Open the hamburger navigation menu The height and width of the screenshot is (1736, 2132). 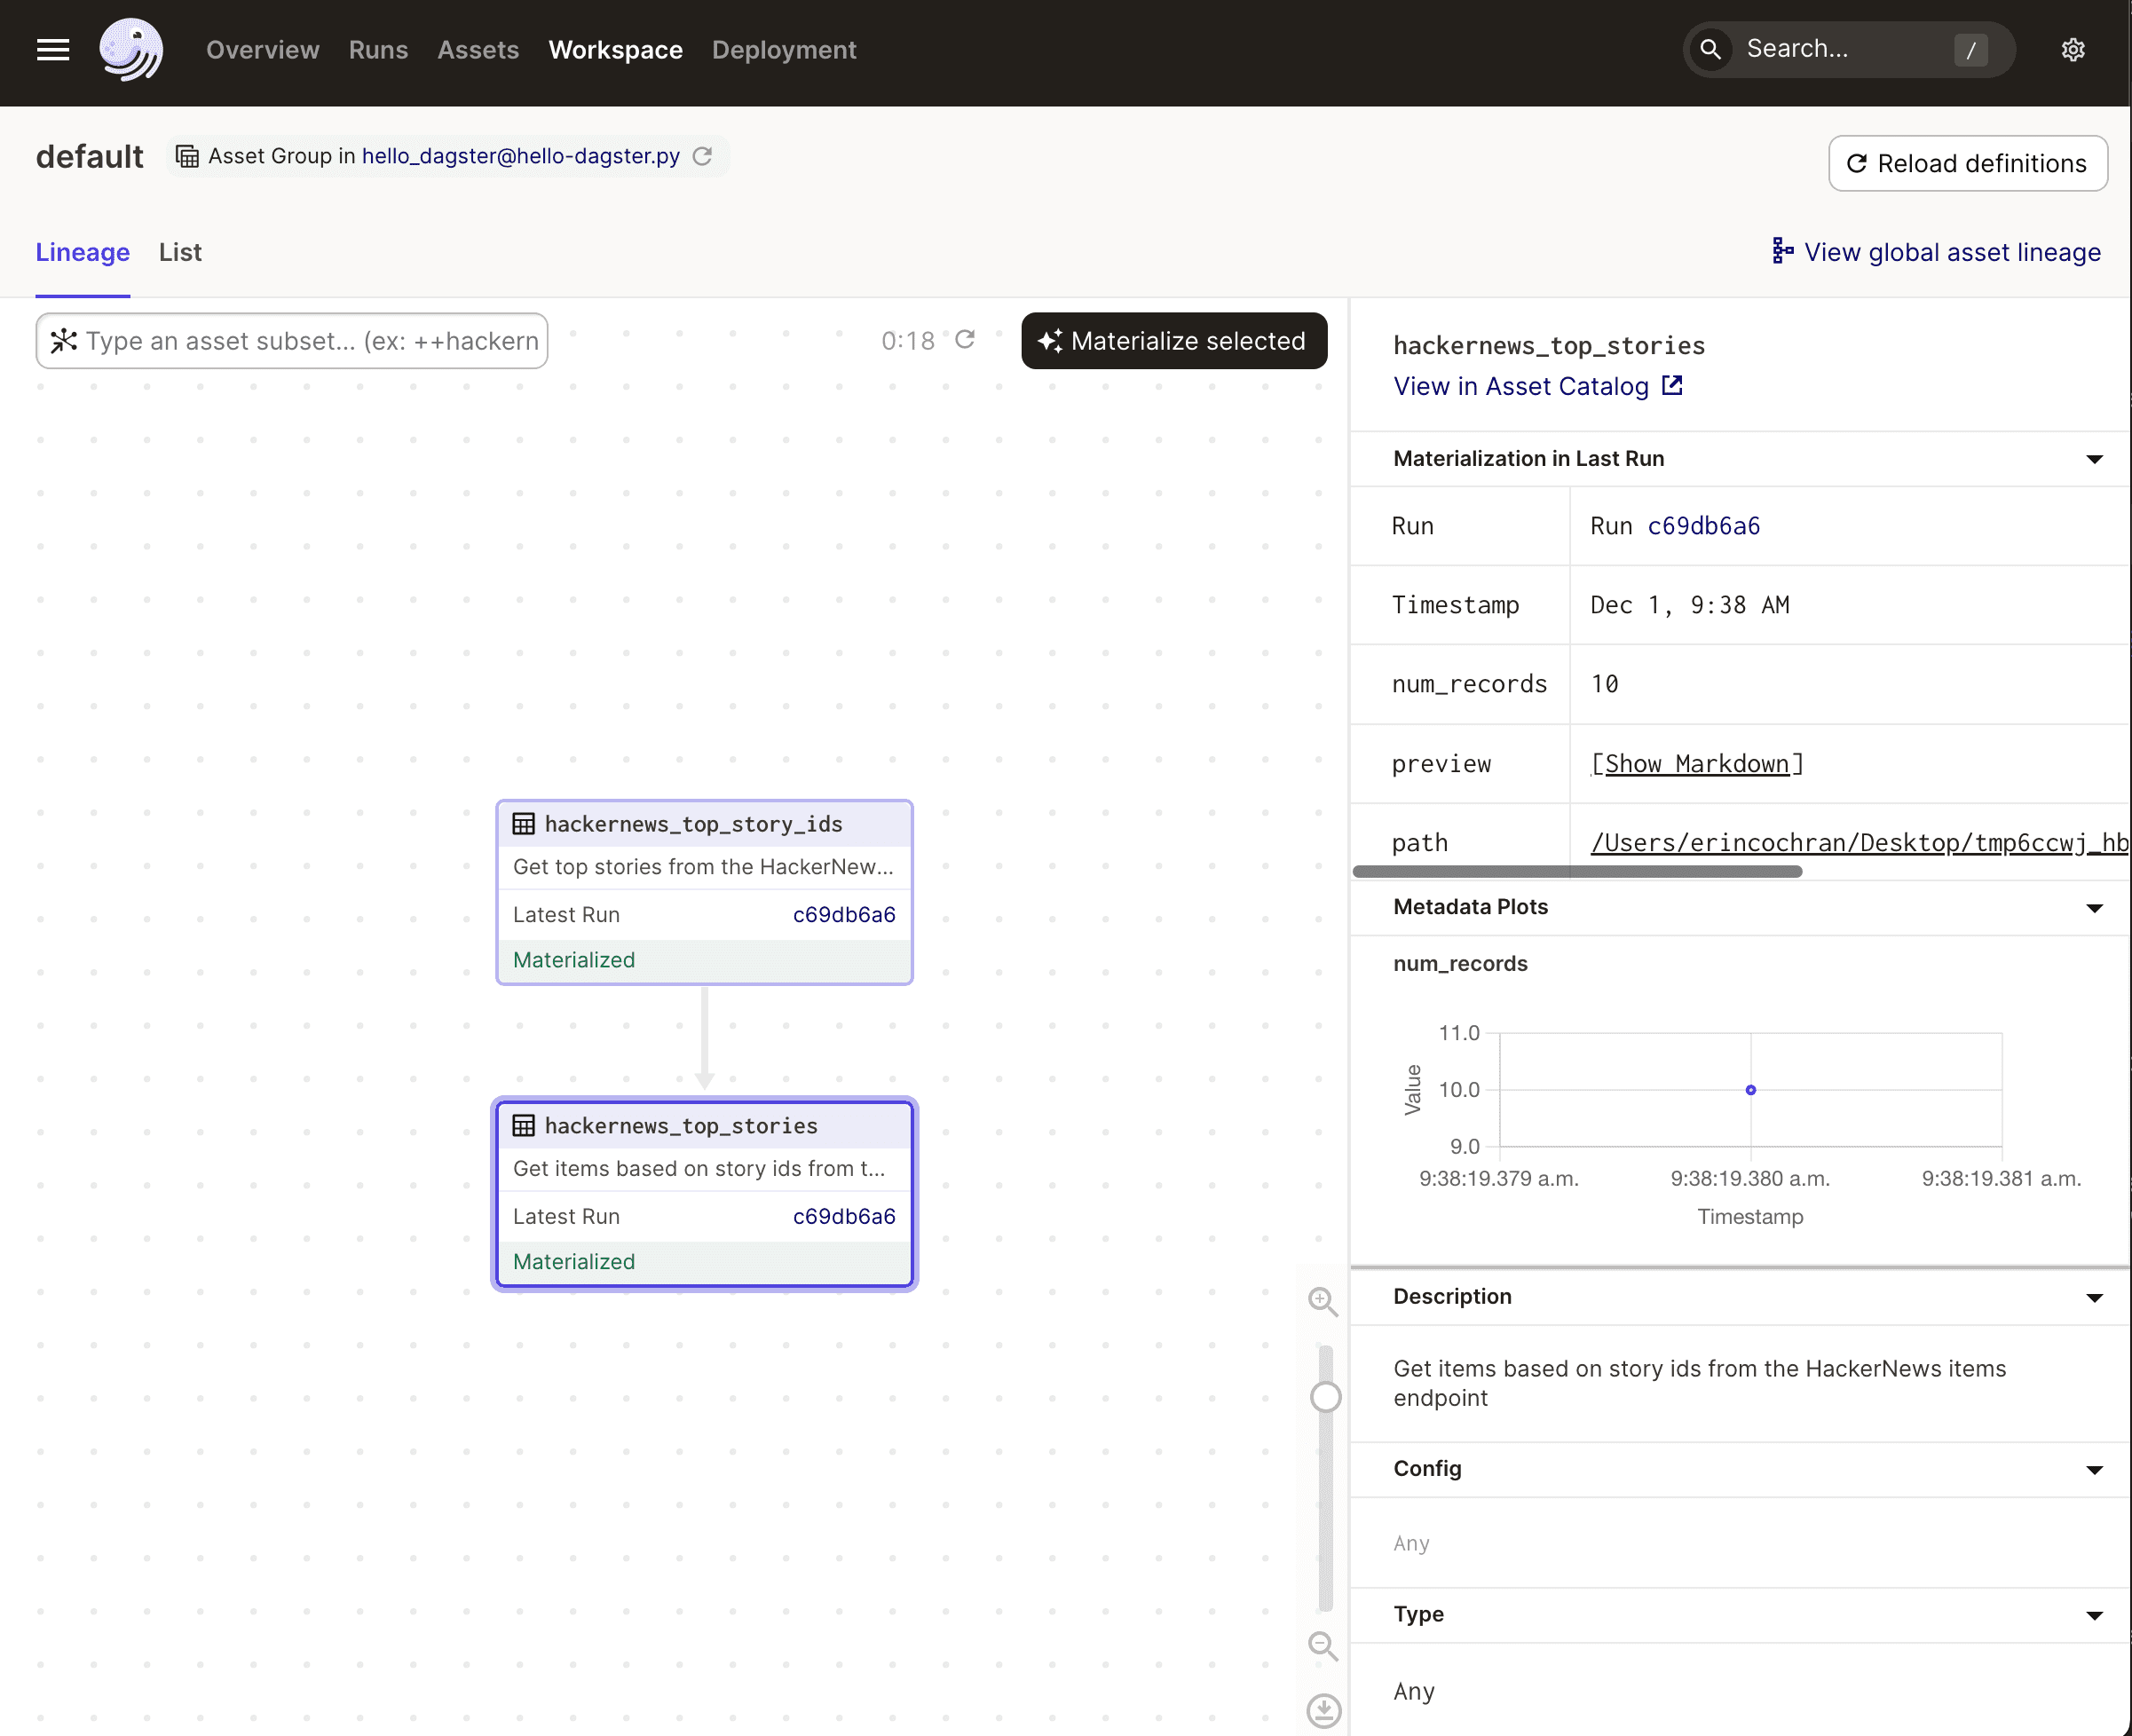click(52, 49)
